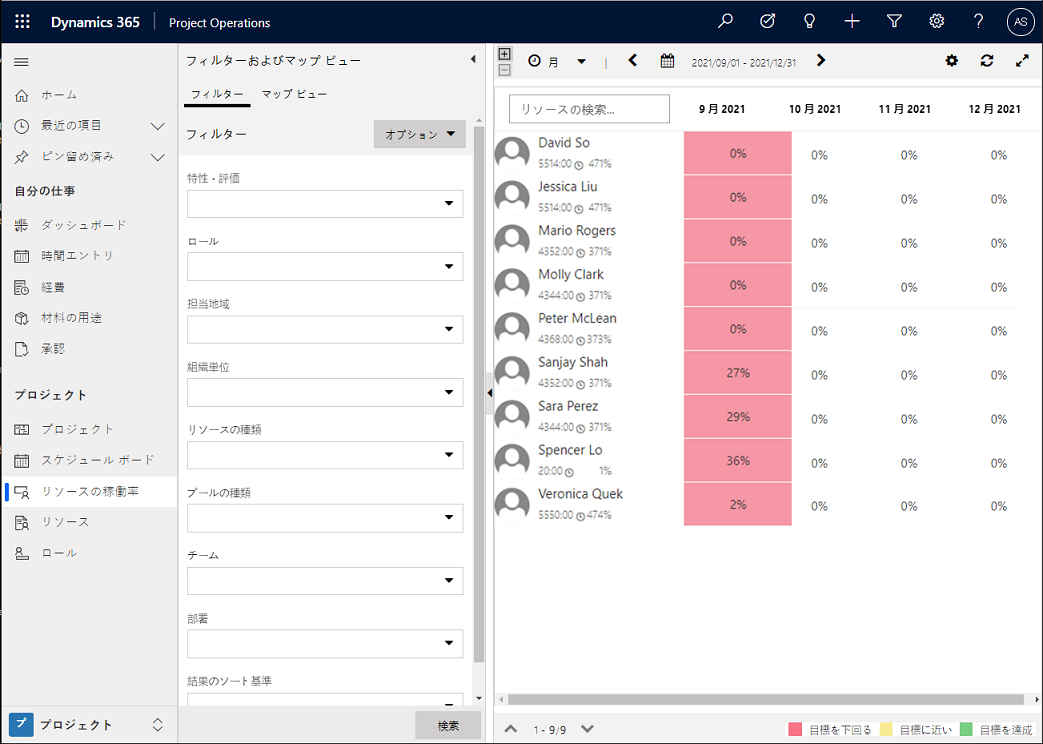Collapse filter panel with header left arrow
Screen dimensions: 1043x744
(473, 59)
